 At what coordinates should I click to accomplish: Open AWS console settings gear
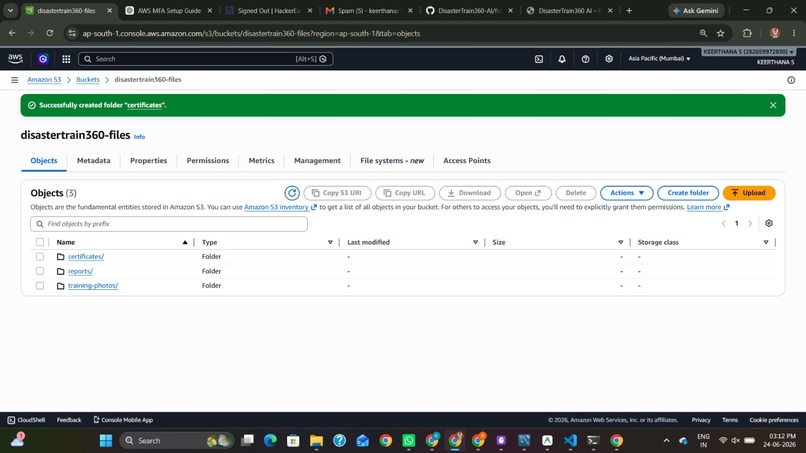pyautogui.click(x=609, y=59)
